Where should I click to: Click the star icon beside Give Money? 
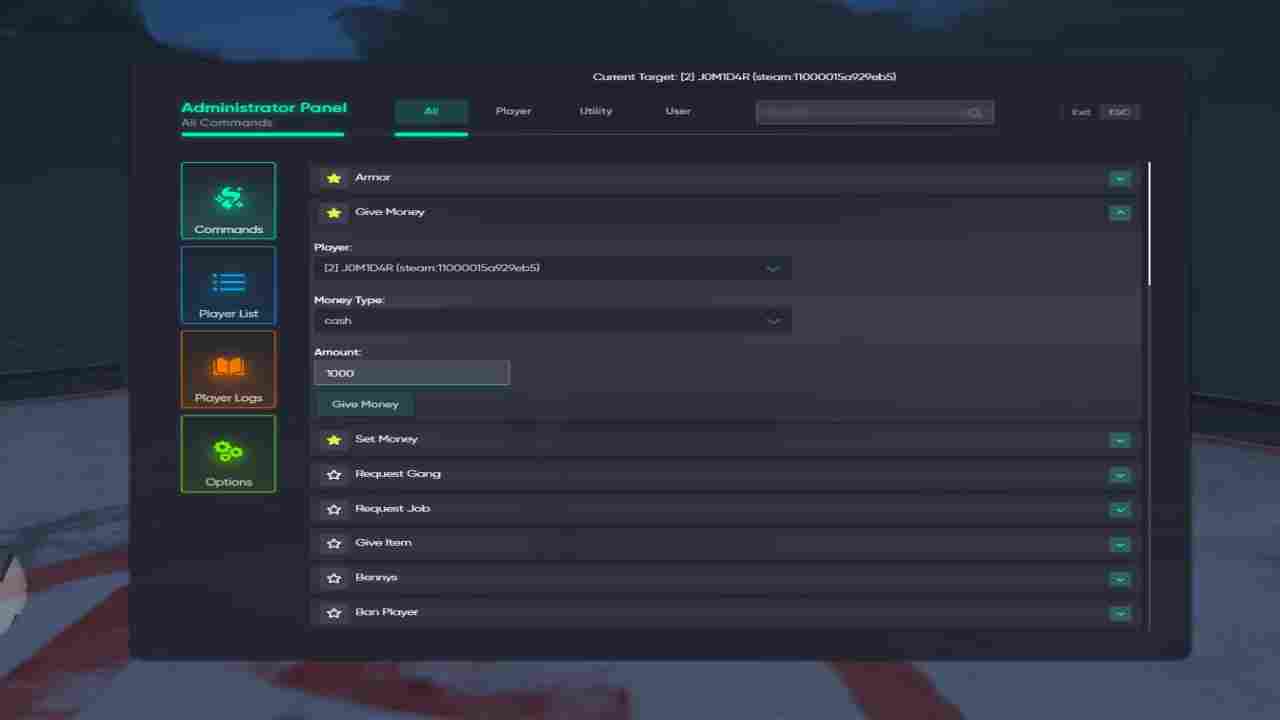tap(333, 212)
